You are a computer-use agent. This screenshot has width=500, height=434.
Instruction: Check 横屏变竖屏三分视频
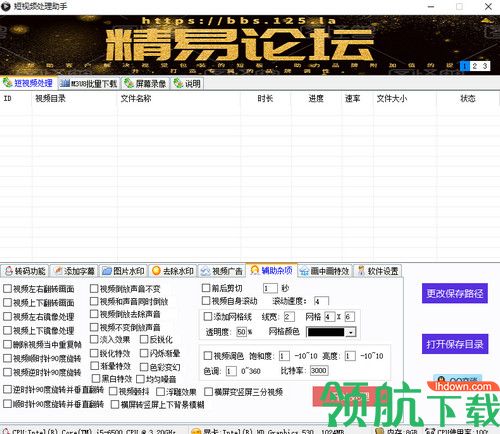pos(209,392)
